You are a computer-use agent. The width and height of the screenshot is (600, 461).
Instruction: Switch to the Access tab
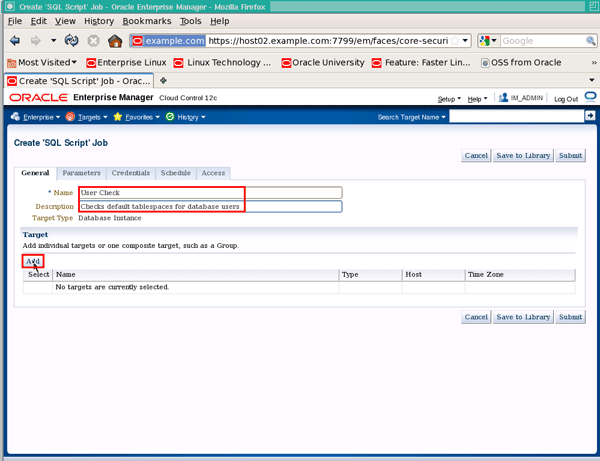[213, 173]
